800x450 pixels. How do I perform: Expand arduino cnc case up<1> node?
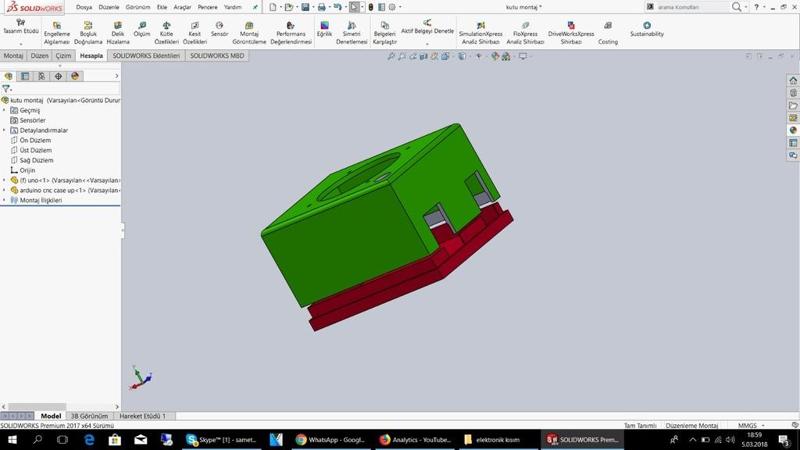tap(4, 190)
